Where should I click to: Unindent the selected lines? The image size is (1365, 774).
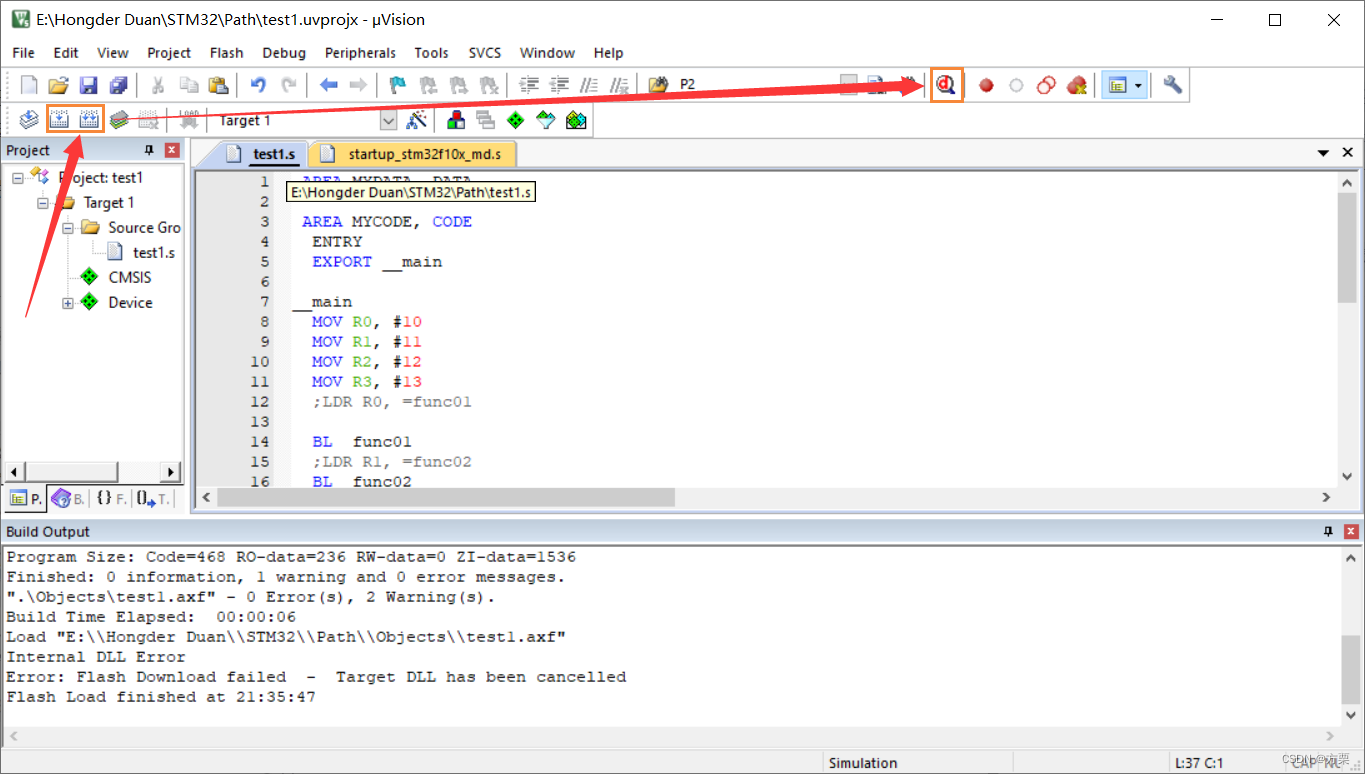tap(560, 85)
